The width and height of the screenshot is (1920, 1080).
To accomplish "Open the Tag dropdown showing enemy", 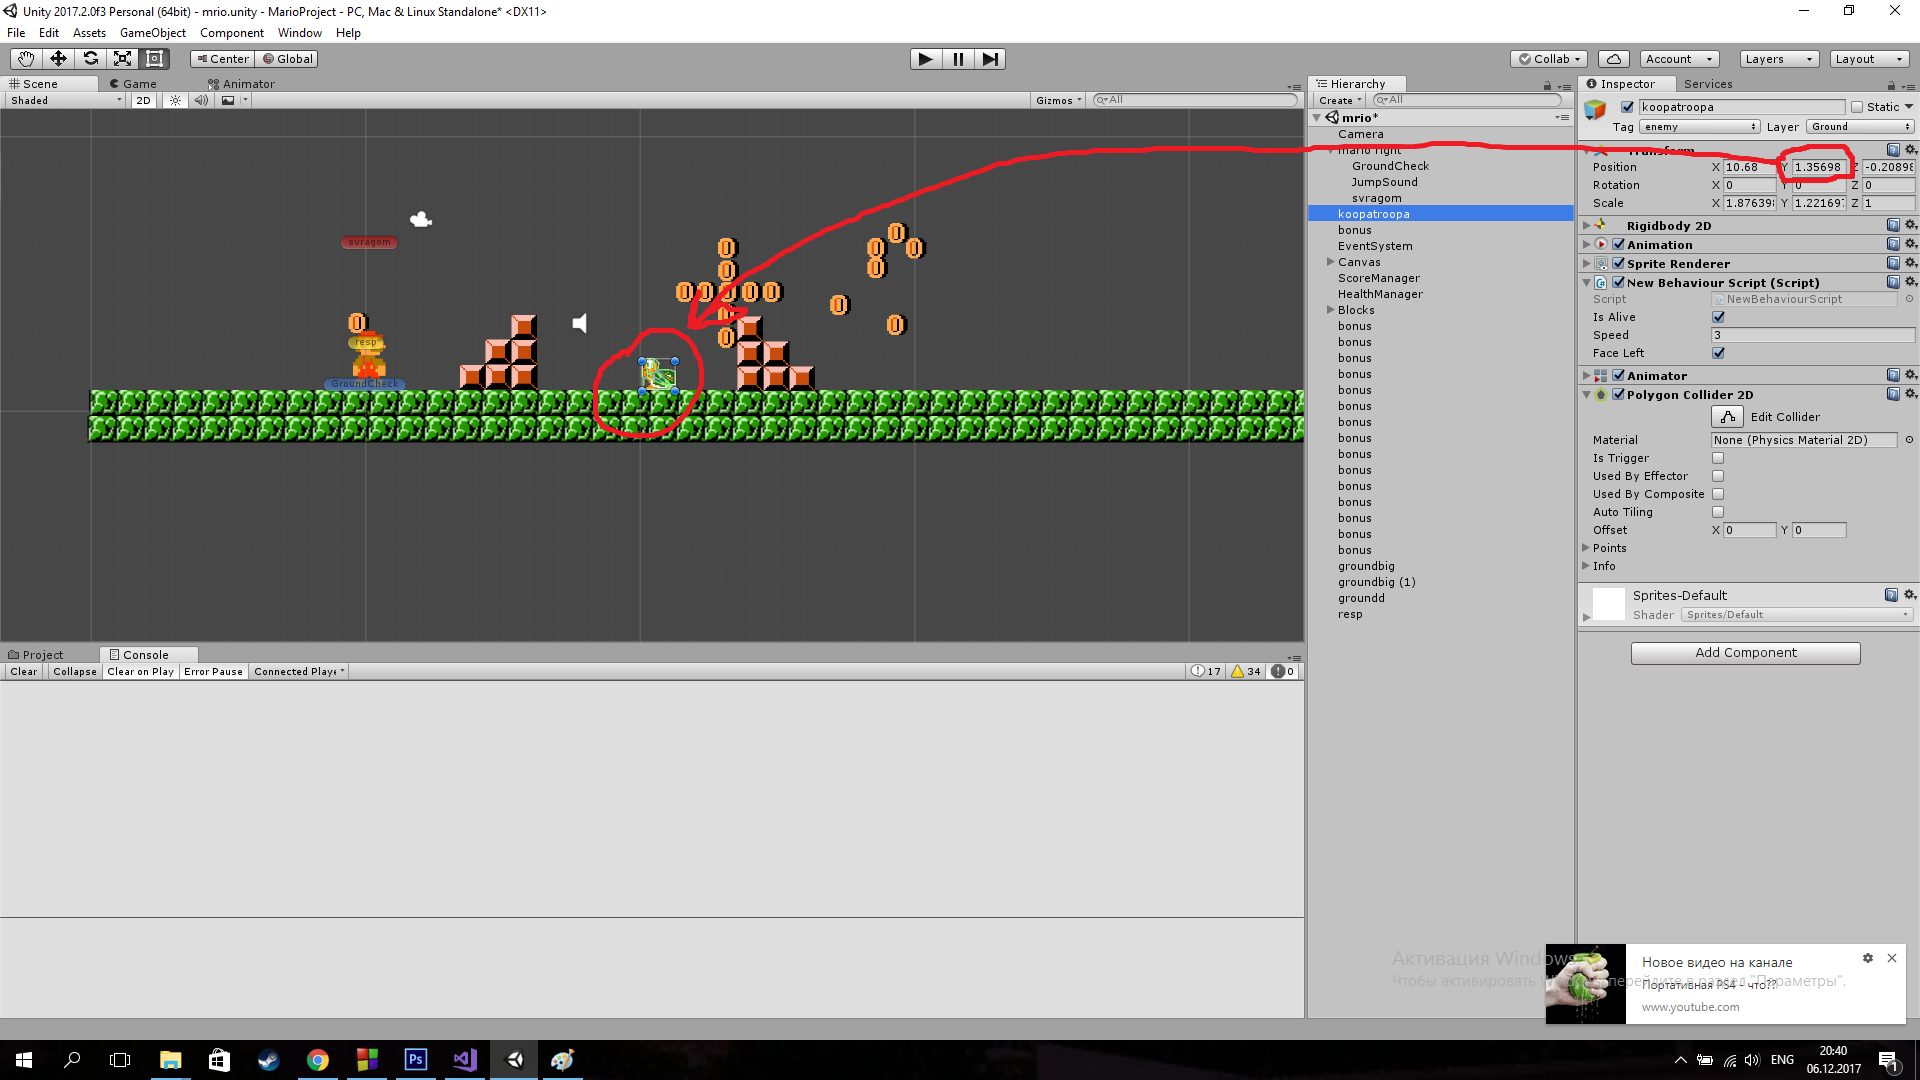I will click(1699, 127).
